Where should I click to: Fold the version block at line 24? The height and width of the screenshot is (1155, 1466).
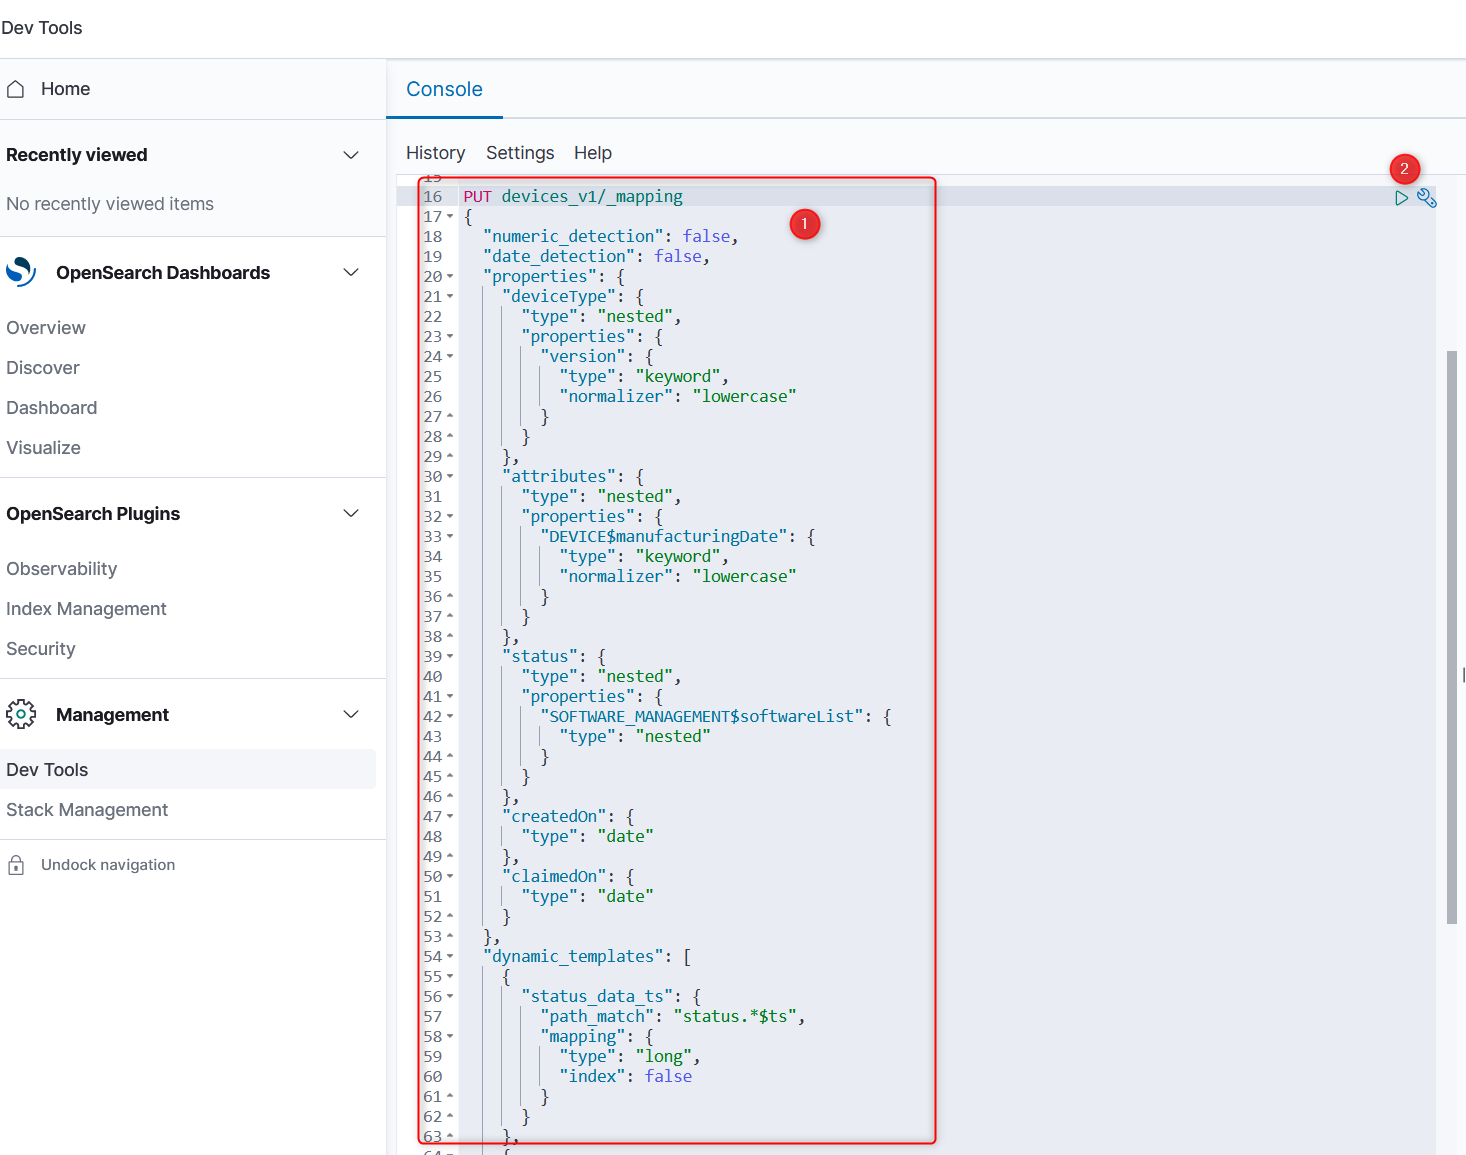pos(450,356)
